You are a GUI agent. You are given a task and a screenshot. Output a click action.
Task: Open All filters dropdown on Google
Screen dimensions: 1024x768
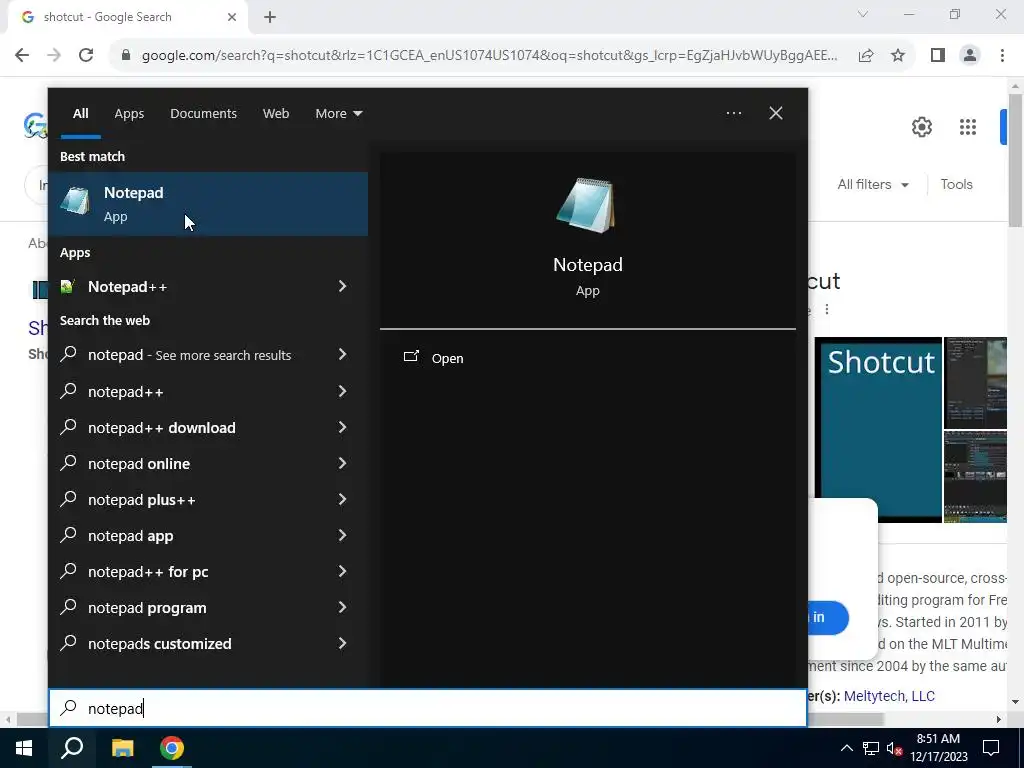[873, 184]
